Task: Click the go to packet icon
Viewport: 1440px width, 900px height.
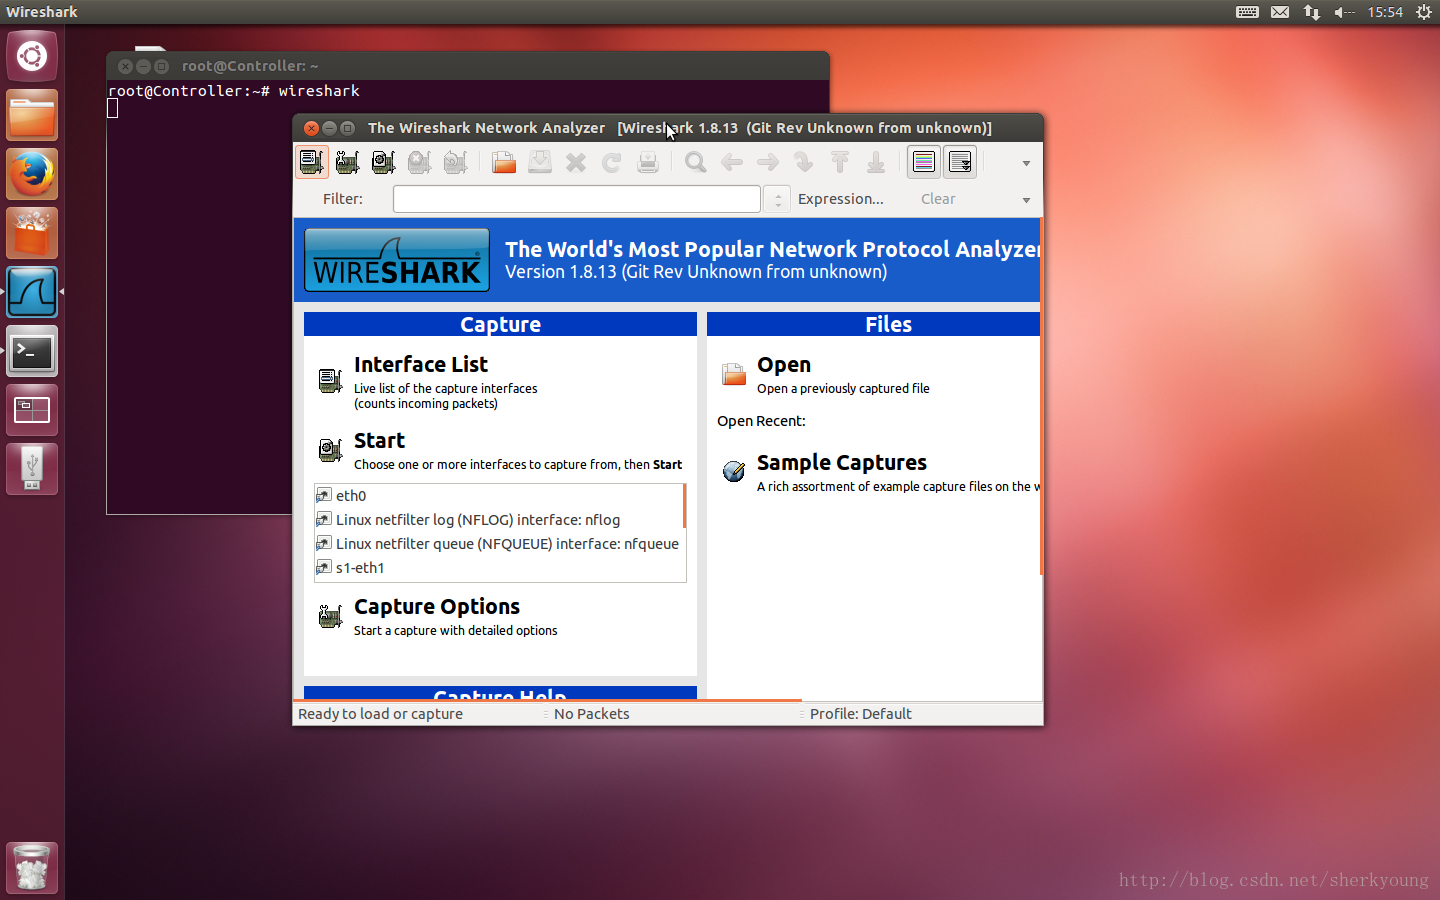Action: [804, 162]
